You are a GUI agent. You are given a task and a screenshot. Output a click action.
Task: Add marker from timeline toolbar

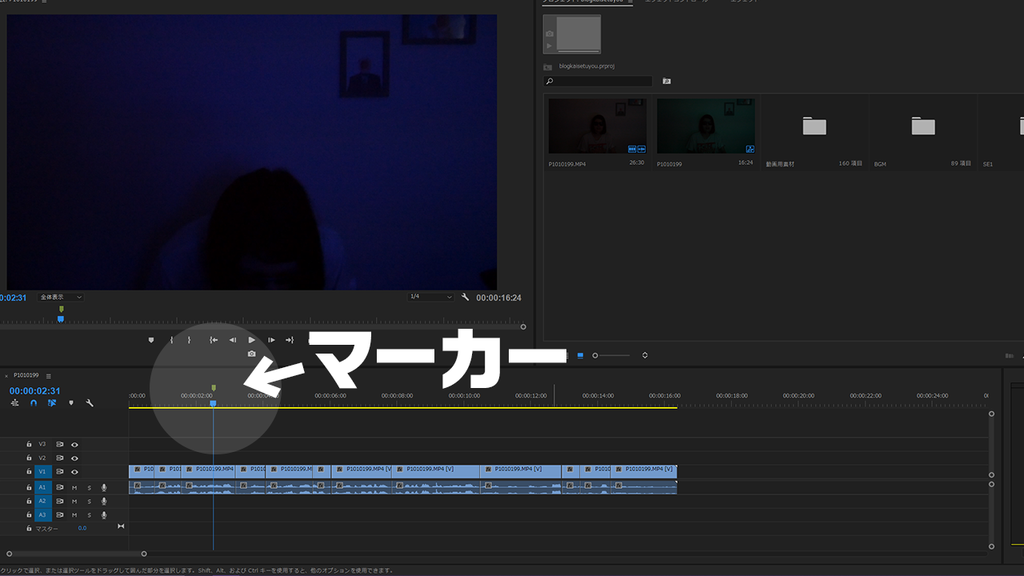(x=71, y=403)
